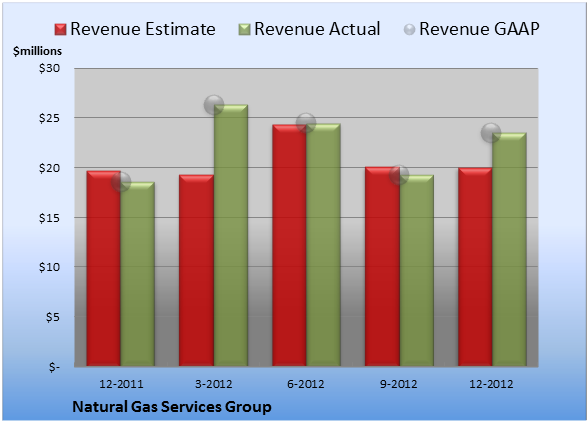Click the 'Natural Gas Services Group' title
Screen dimensions: 588x422
click(x=172, y=407)
